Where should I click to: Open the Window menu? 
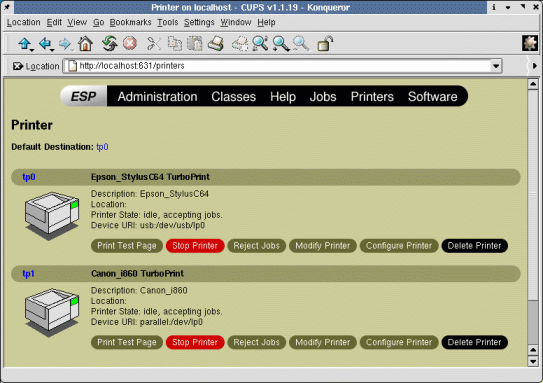click(236, 23)
